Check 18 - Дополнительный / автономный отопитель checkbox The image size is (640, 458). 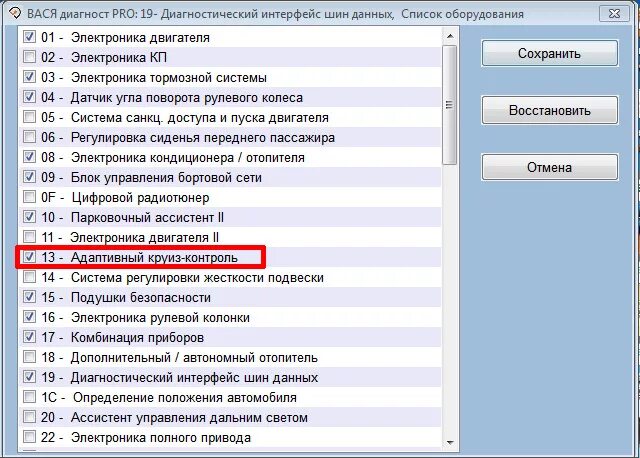point(29,356)
